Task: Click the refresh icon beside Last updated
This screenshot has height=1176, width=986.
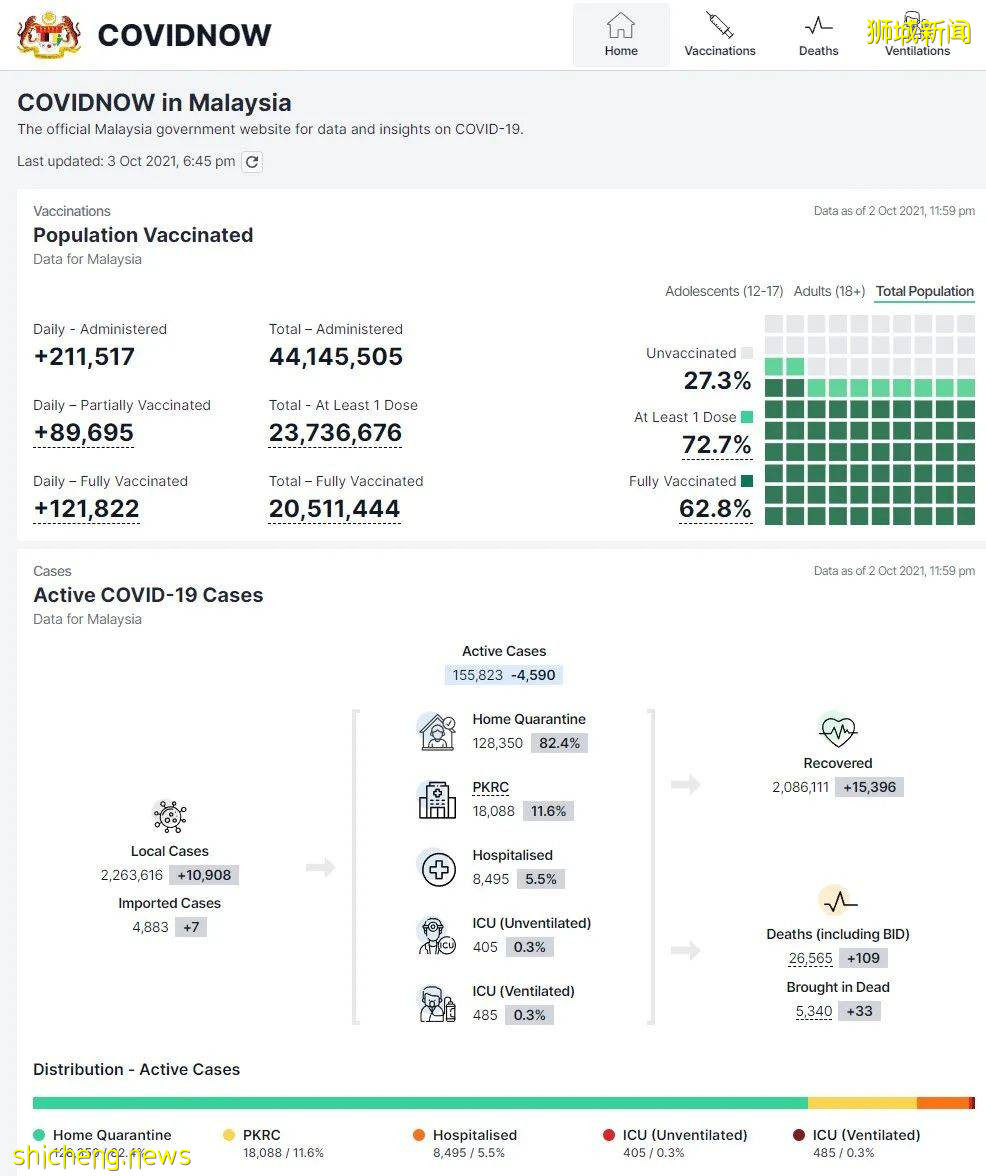Action: (252, 162)
